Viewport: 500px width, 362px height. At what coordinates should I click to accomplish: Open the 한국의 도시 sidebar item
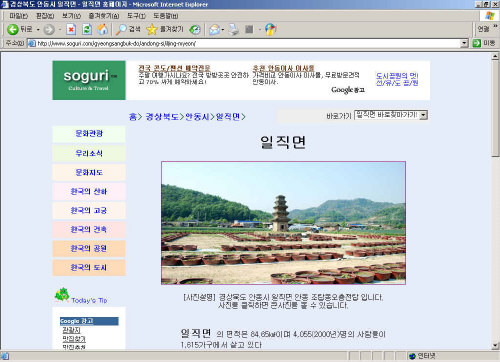click(x=89, y=267)
